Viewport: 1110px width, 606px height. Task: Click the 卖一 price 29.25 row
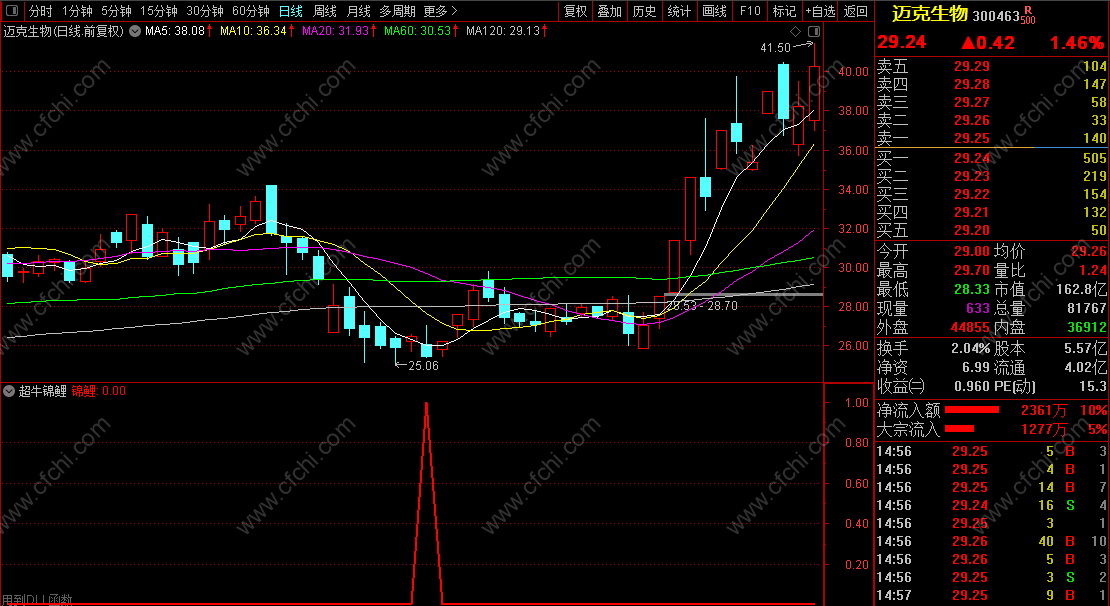[x=992, y=138]
